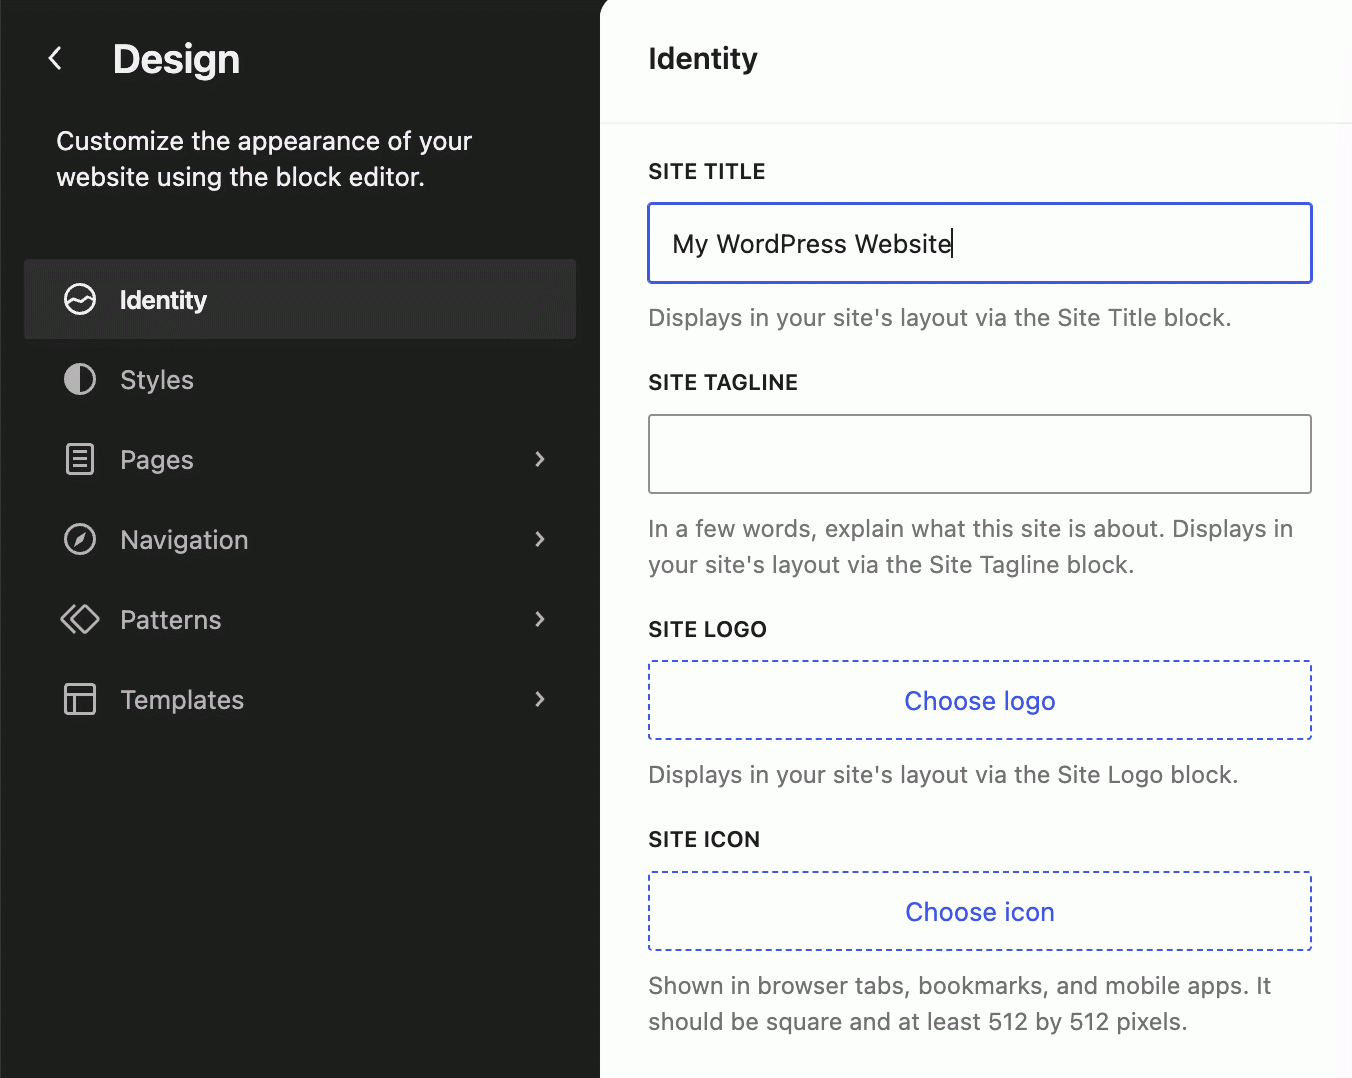Click the 'Site Title block' helper text
Viewport: 1352px width, 1078px height.
tap(940, 318)
